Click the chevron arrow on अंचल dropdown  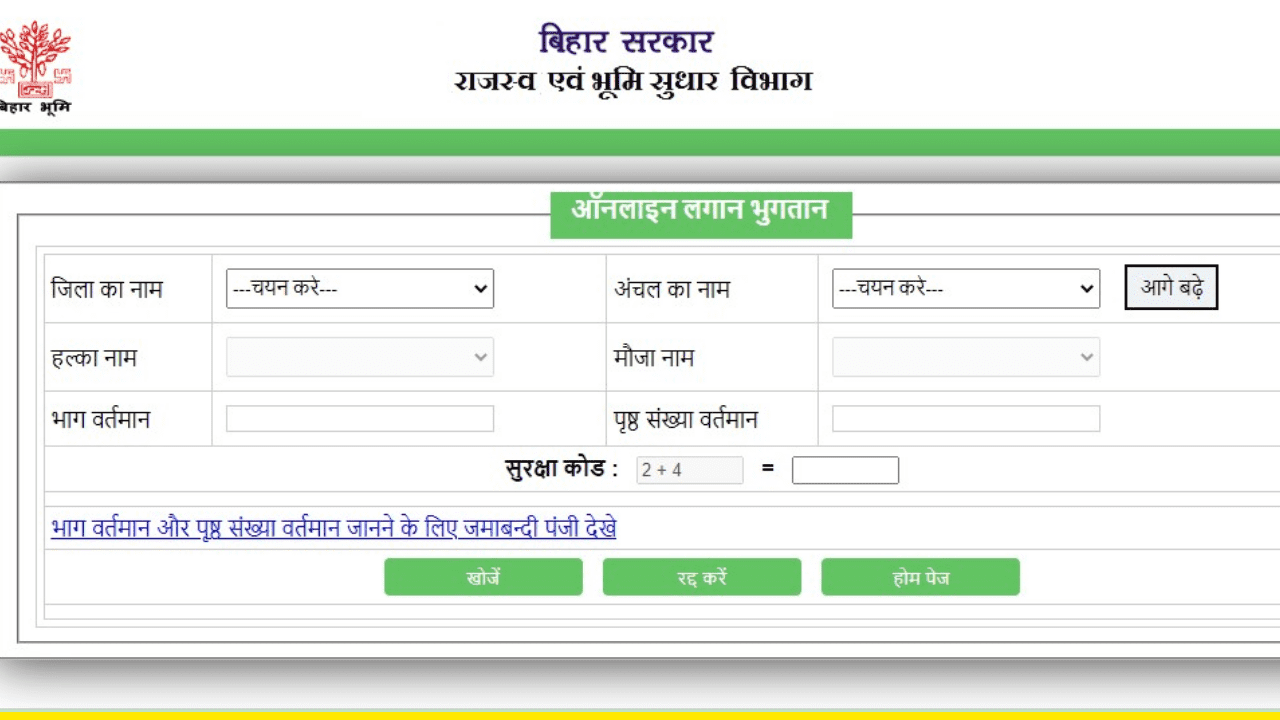tap(1086, 289)
